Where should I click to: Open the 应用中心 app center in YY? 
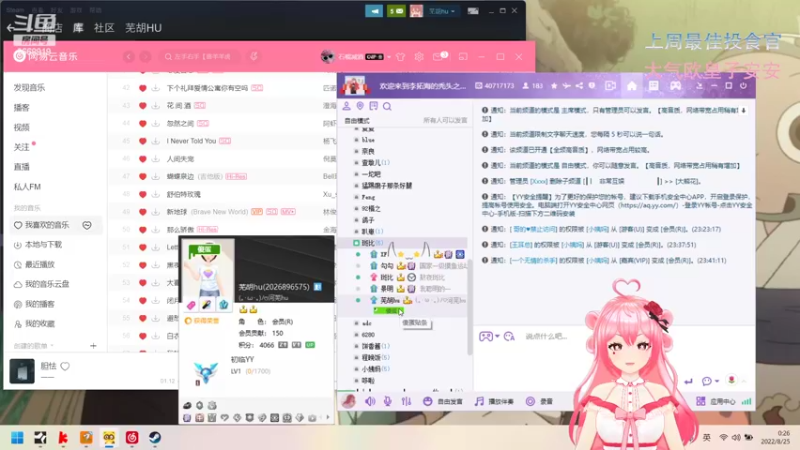coord(716,402)
